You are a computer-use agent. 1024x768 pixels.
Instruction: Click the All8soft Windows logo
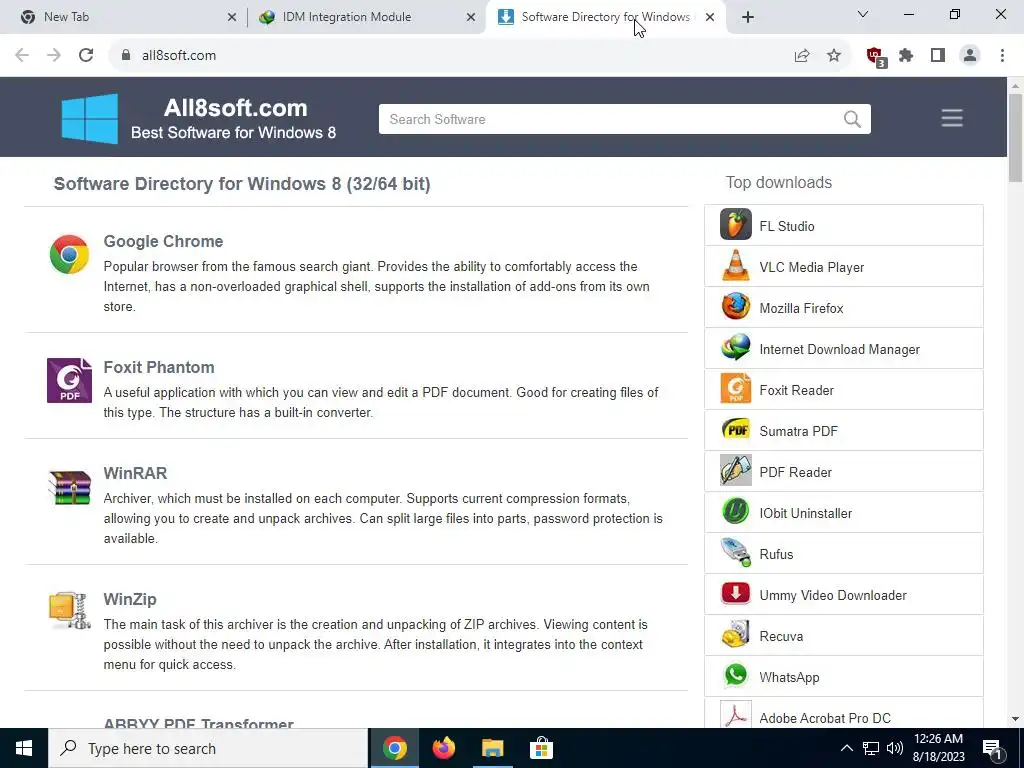point(89,118)
